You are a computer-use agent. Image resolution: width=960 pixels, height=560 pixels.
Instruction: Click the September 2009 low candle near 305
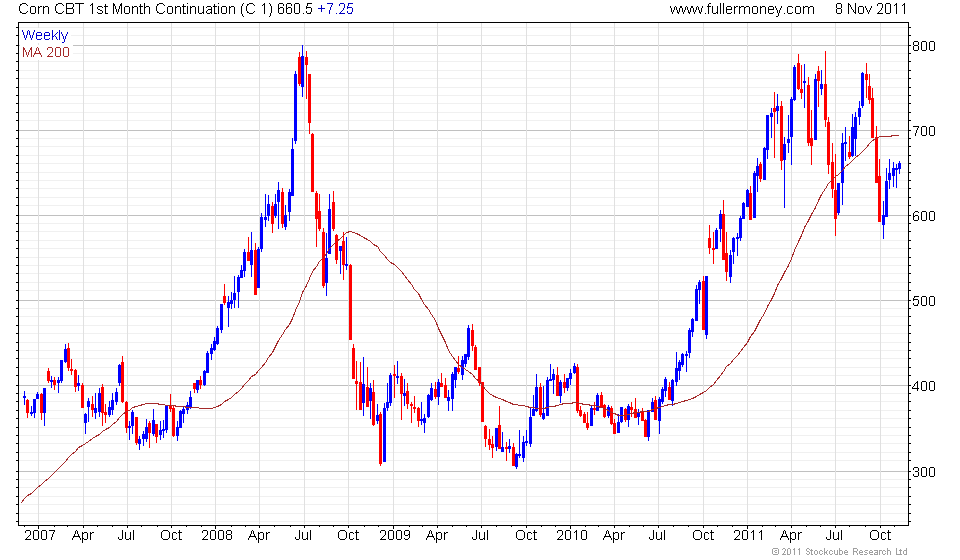point(516,460)
